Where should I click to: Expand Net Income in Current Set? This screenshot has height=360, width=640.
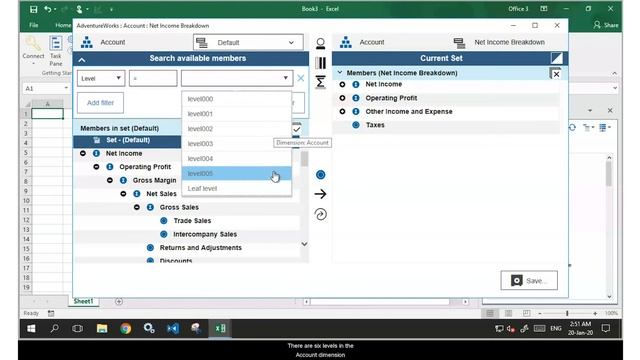(x=342, y=84)
